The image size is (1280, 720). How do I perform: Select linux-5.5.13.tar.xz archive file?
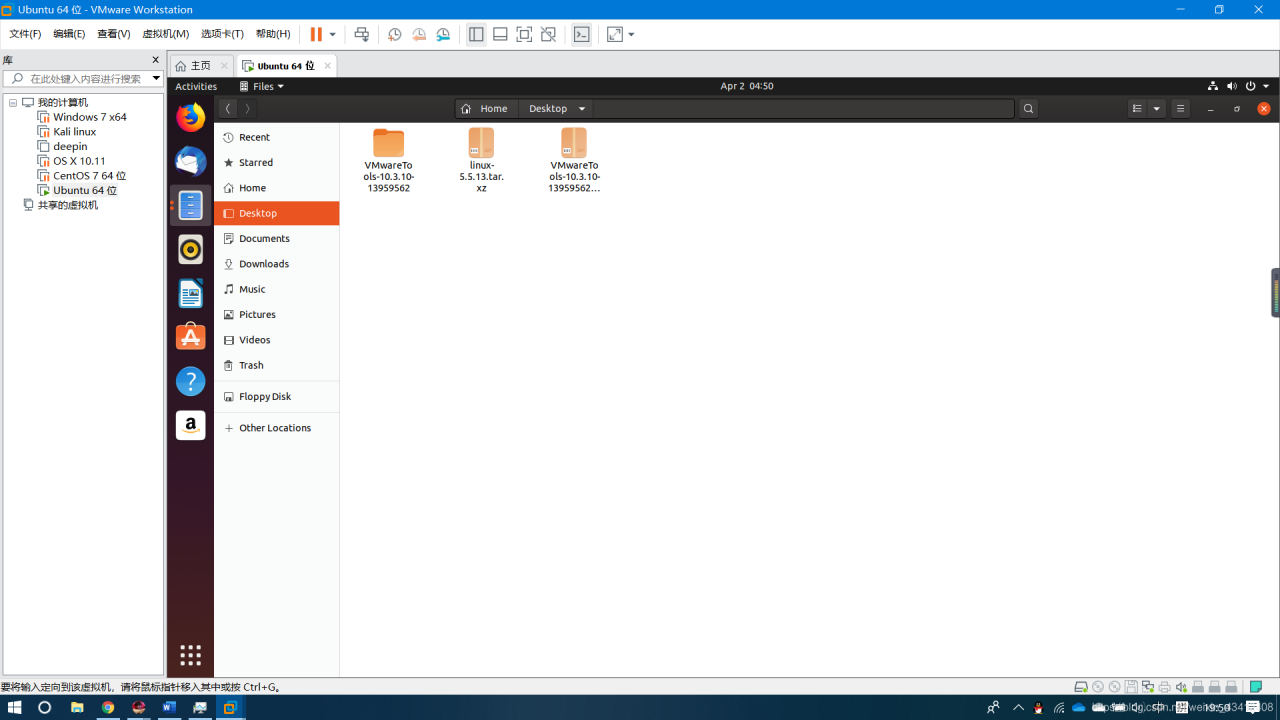tap(481, 161)
